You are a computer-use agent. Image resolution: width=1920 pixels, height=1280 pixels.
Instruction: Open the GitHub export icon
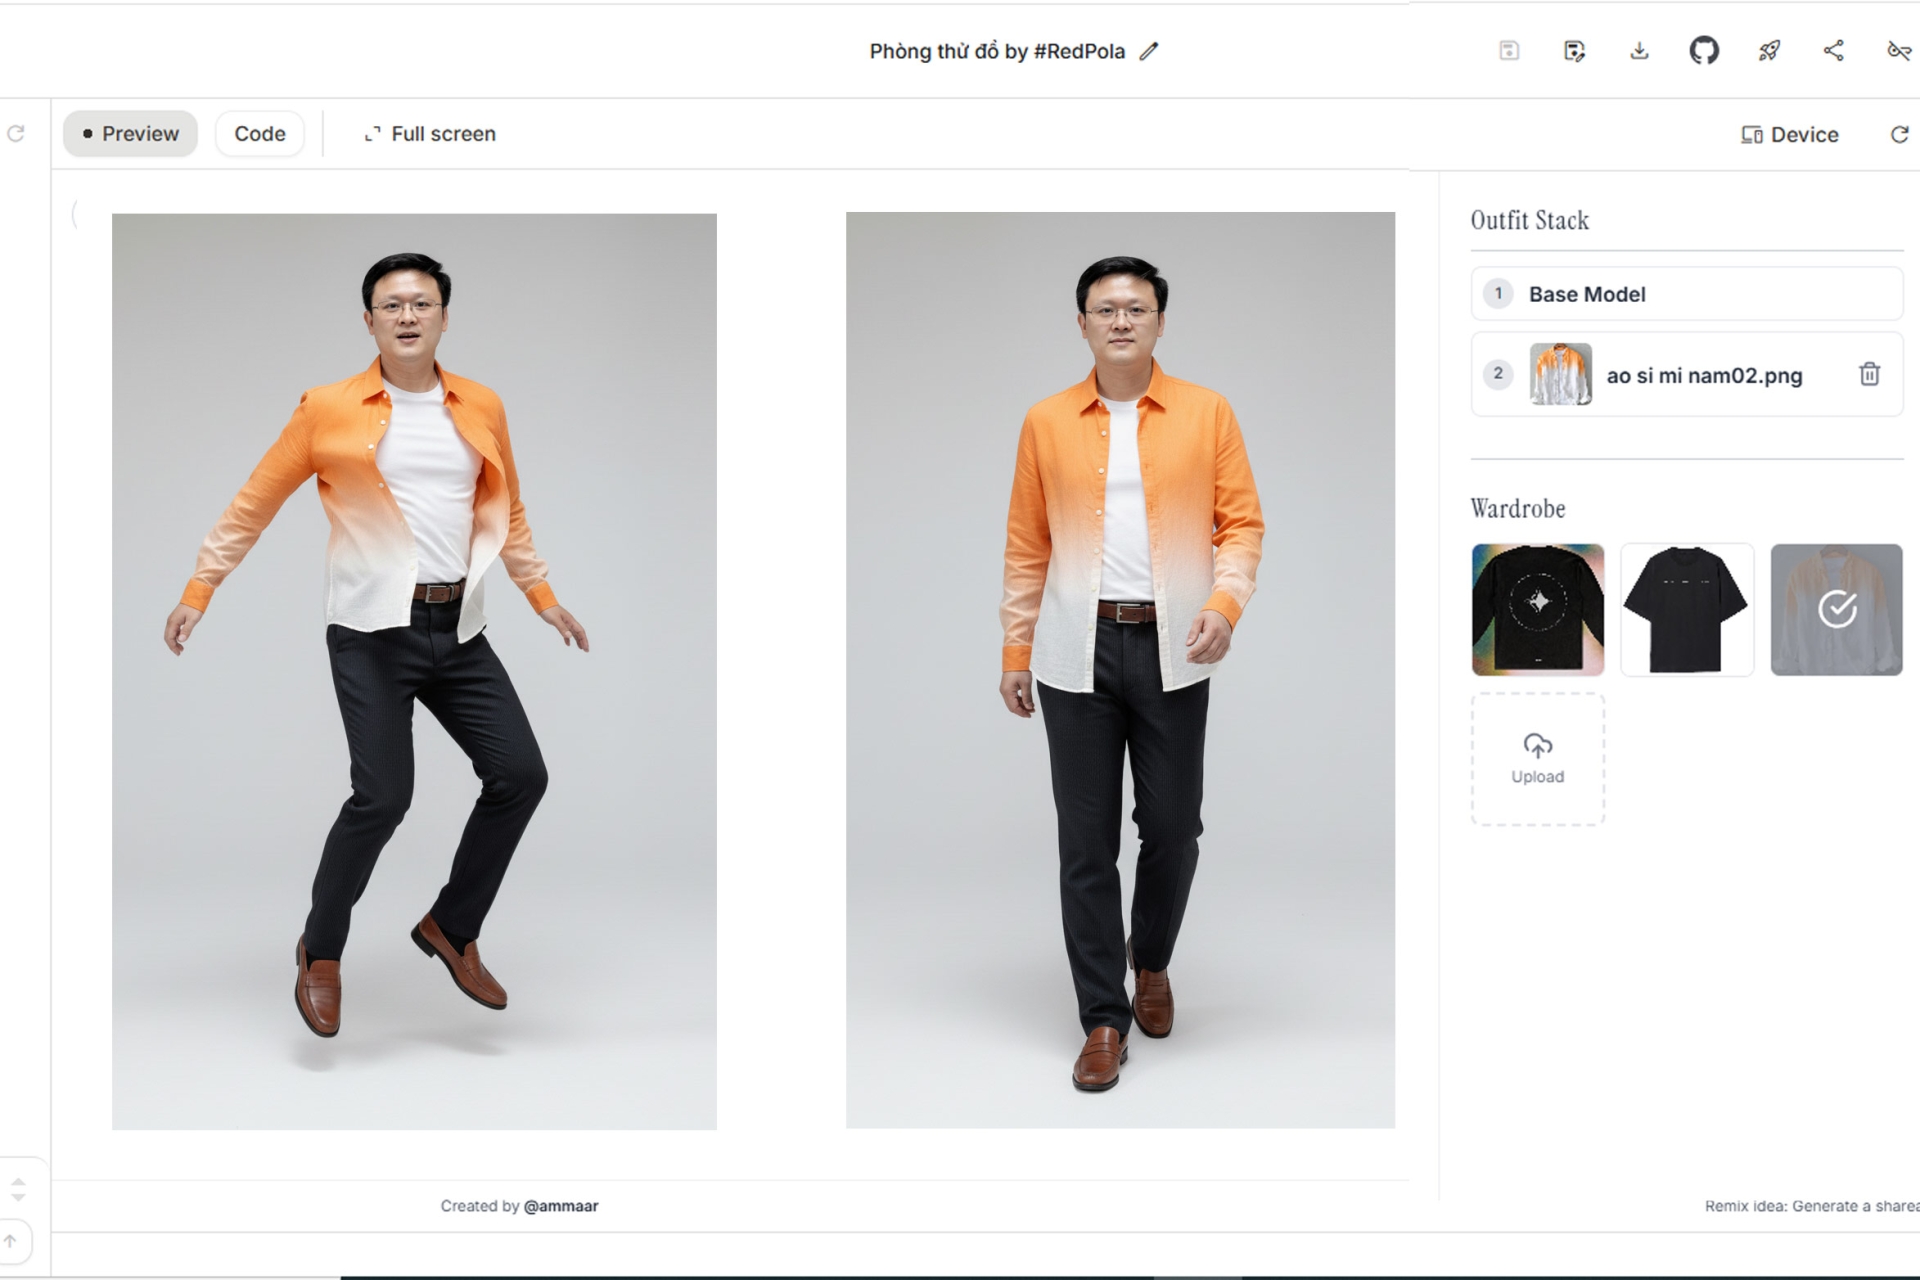click(1704, 51)
